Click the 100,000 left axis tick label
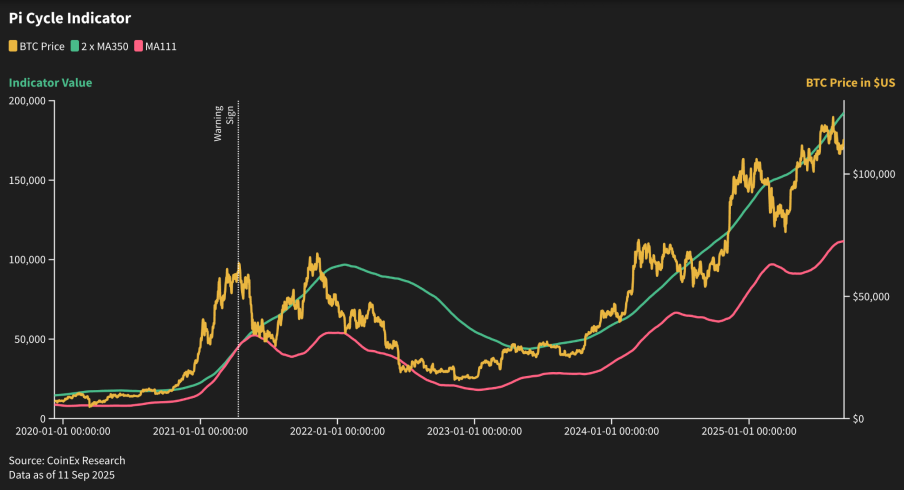Image resolution: width=904 pixels, height=490 pixels. tap(27, 260)
